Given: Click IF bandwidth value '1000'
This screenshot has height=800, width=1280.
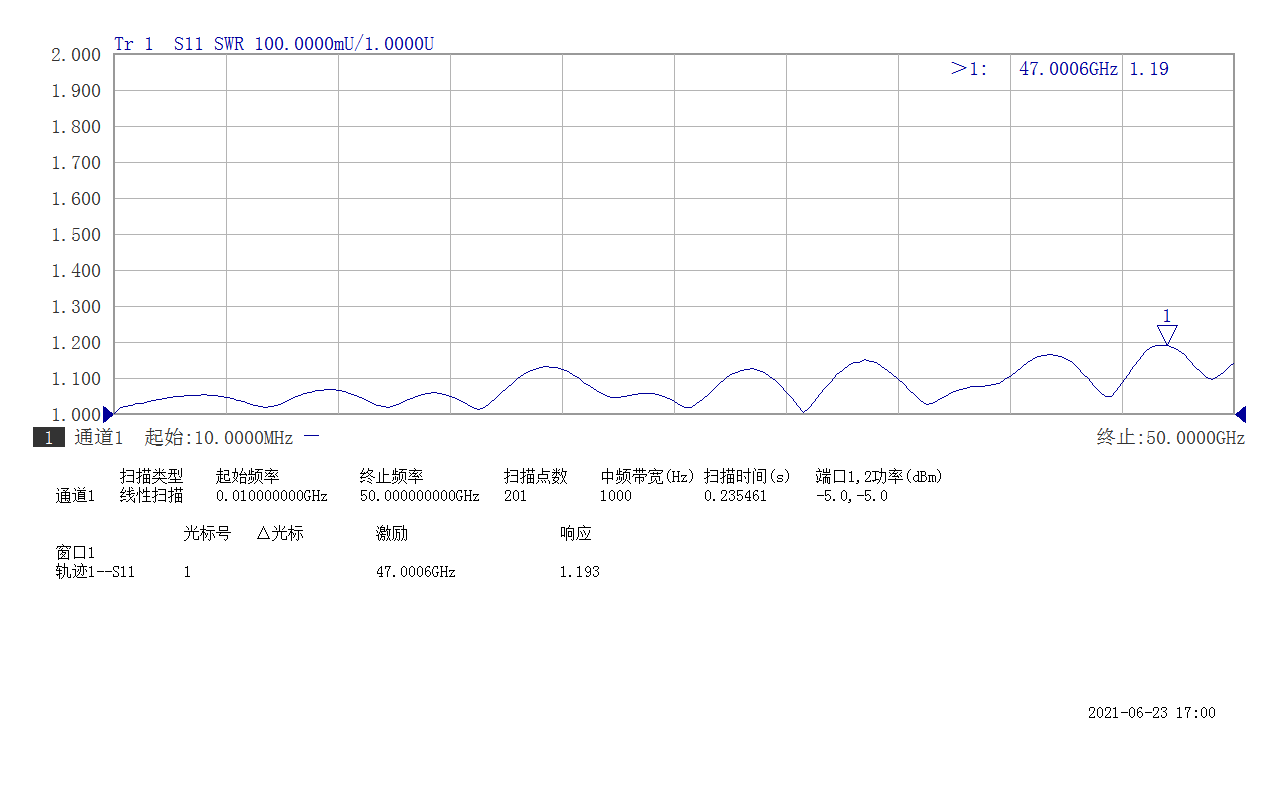Looking at the screenshot, I should (615, 496).
